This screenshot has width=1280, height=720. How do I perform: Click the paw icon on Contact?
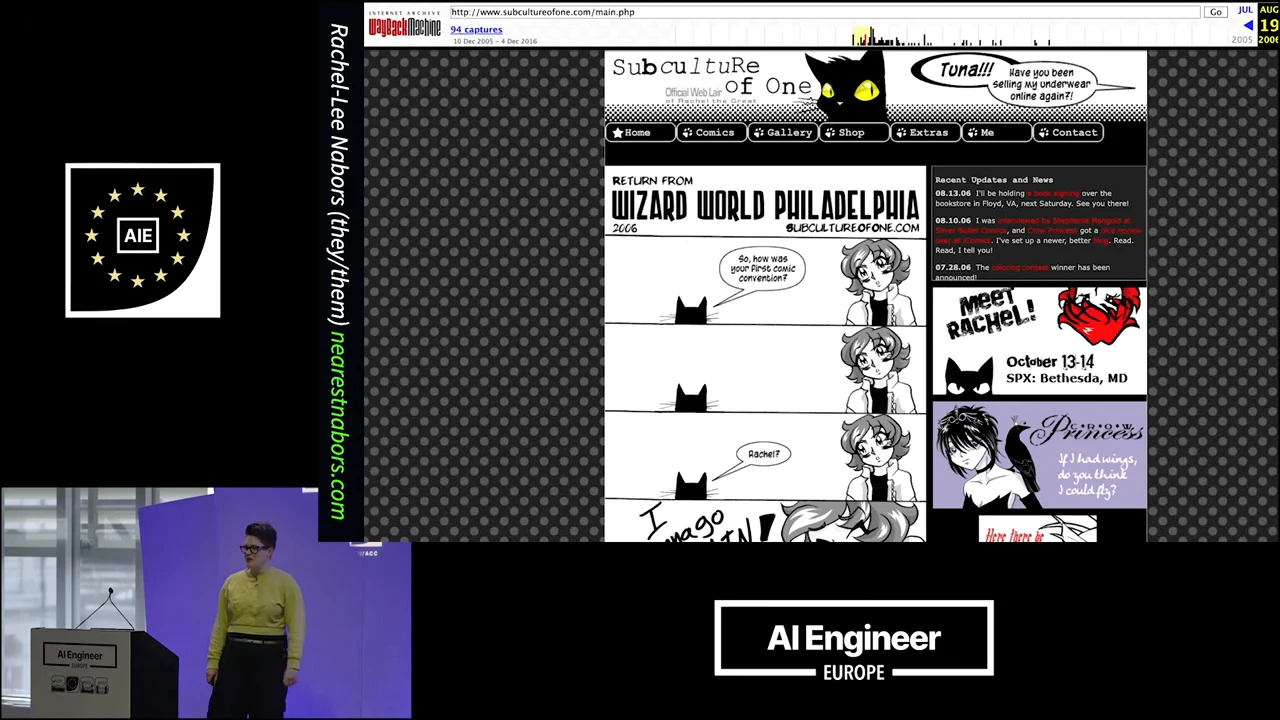[x=1044, y=132]
